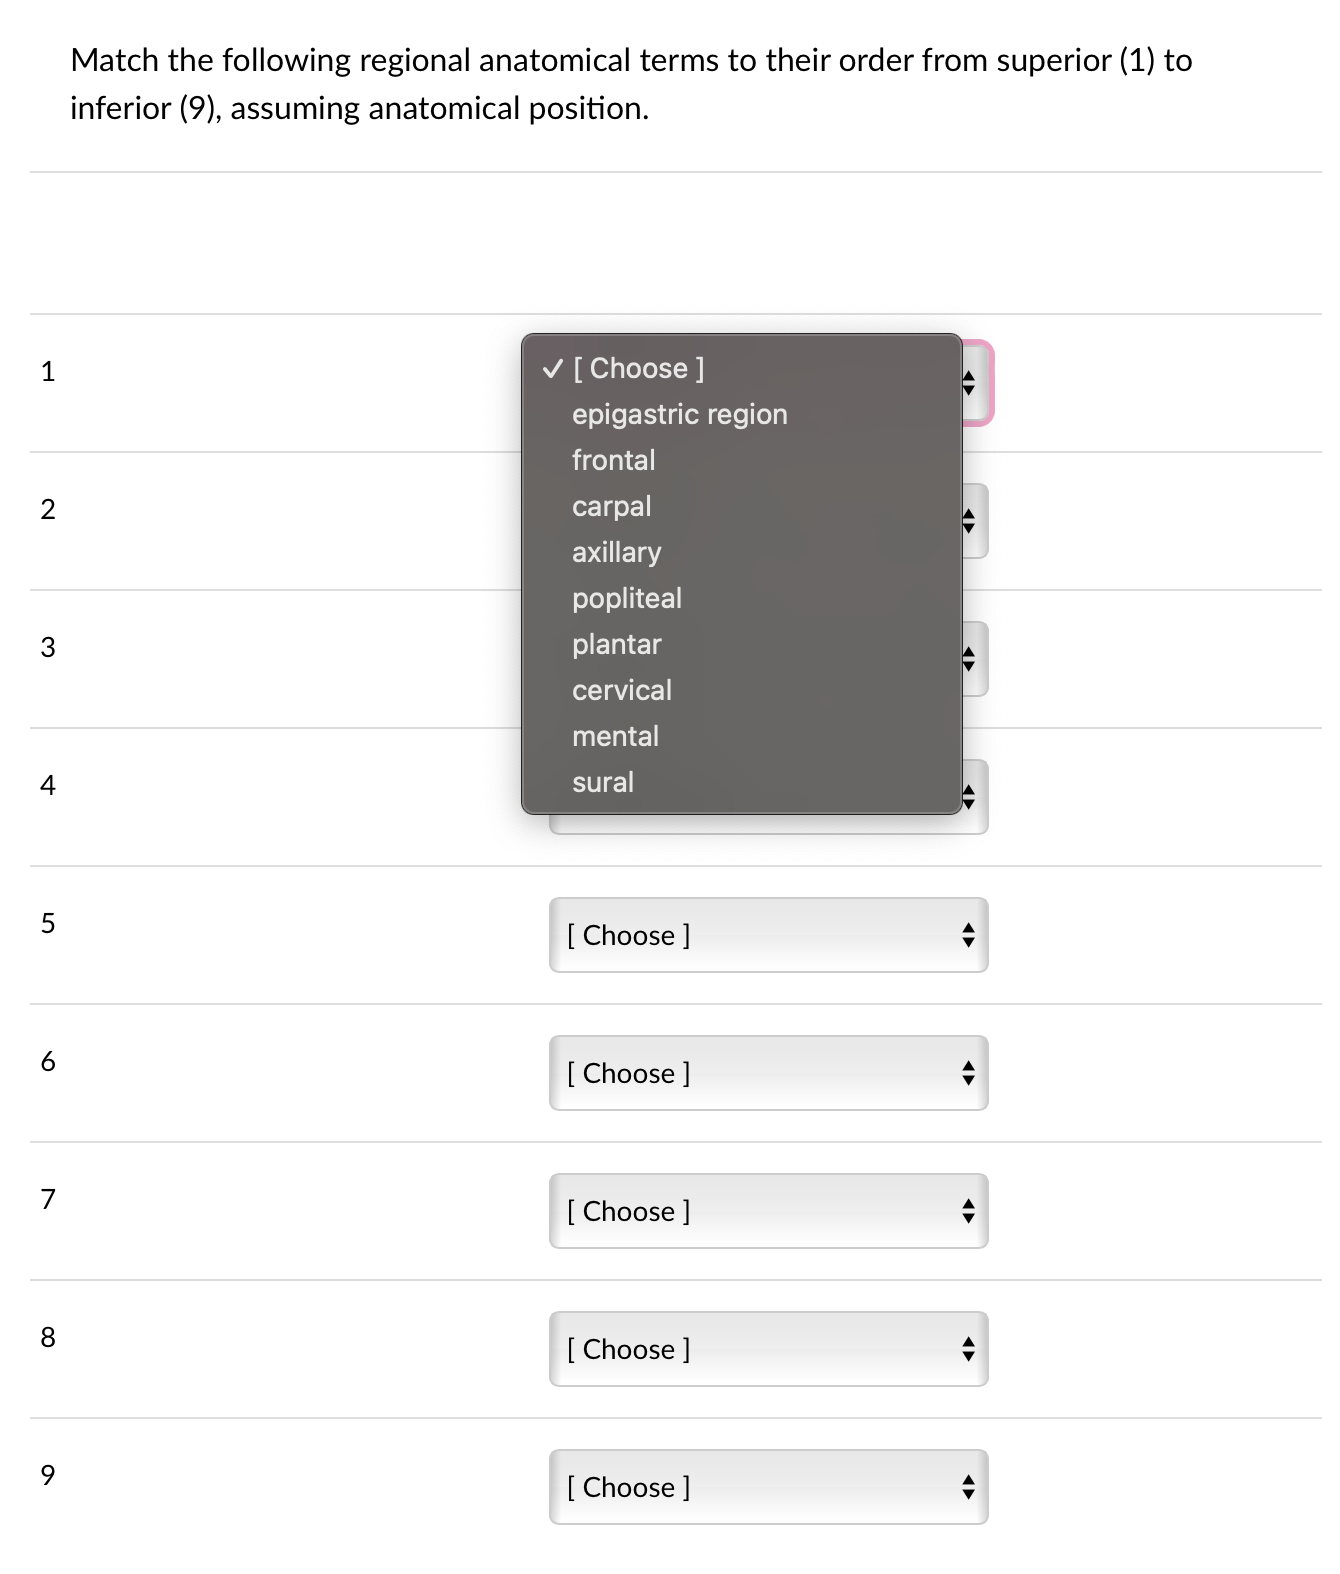This screenshot has width=1340, height=1574.
Task: Click the stepper arrows on row 3 dropdown
Action: tap(971, 657)
